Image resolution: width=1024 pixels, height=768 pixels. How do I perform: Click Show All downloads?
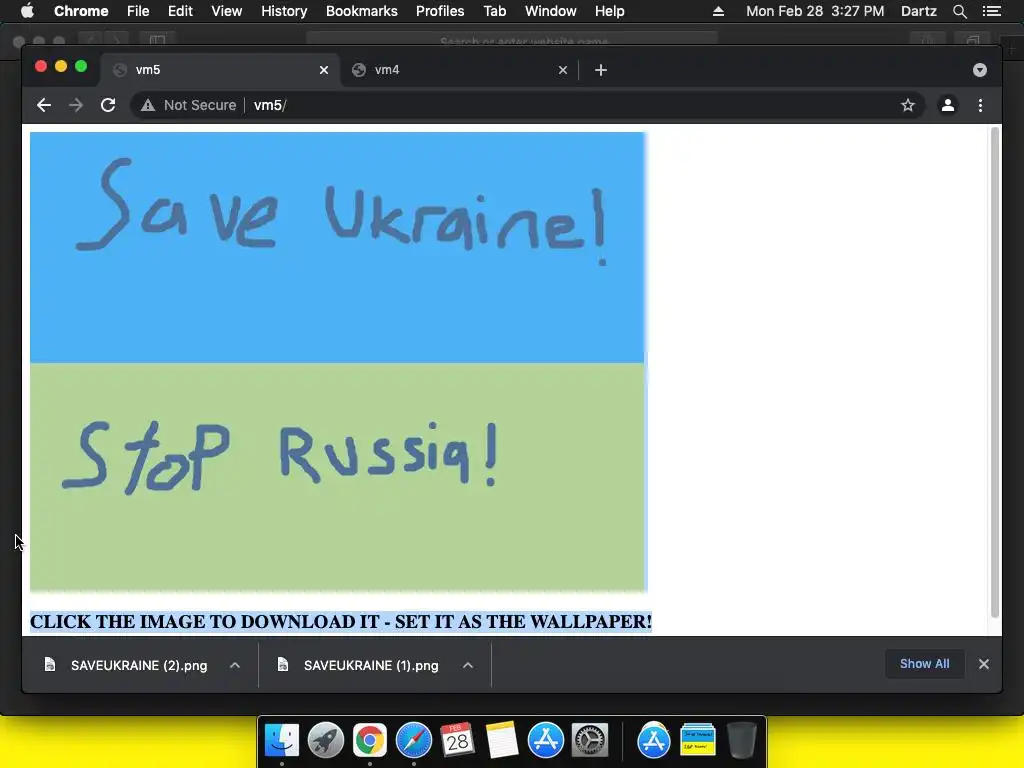coord(924,664)
